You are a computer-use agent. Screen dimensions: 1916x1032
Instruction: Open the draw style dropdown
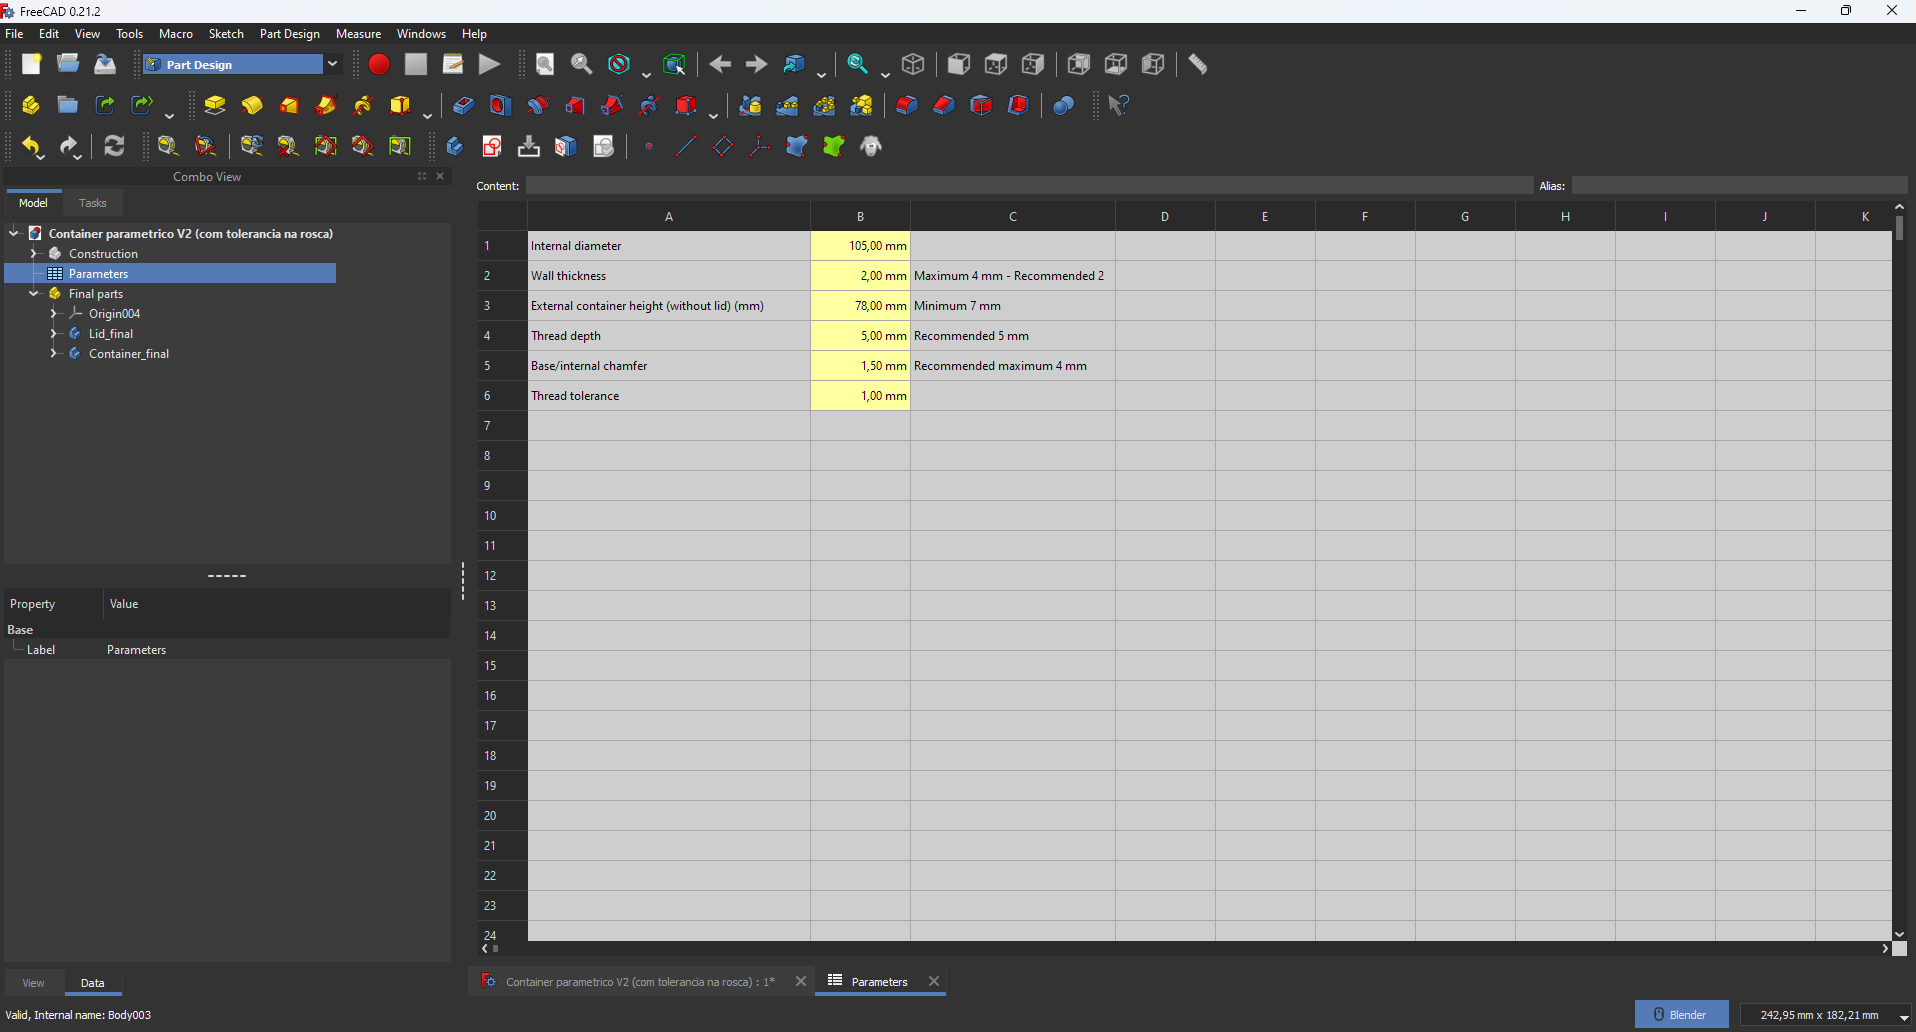click(646, 73)
